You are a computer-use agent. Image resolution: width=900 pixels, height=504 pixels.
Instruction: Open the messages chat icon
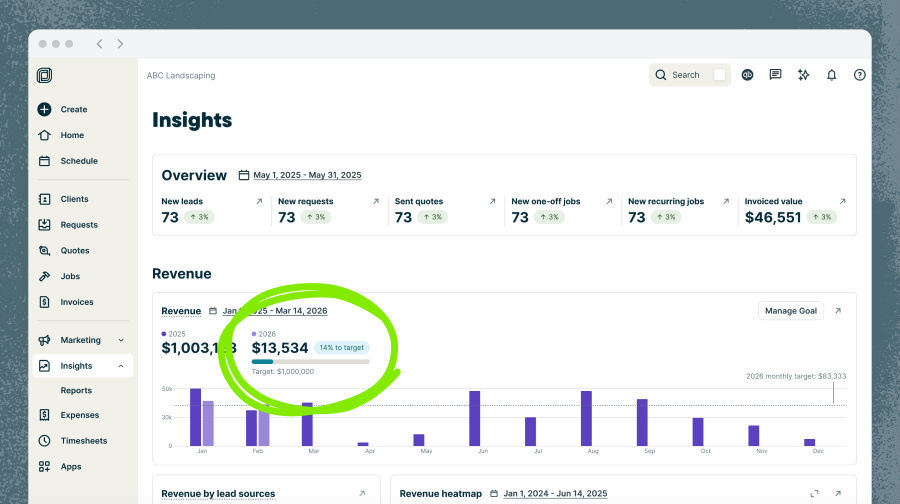[x=775, y=75]
